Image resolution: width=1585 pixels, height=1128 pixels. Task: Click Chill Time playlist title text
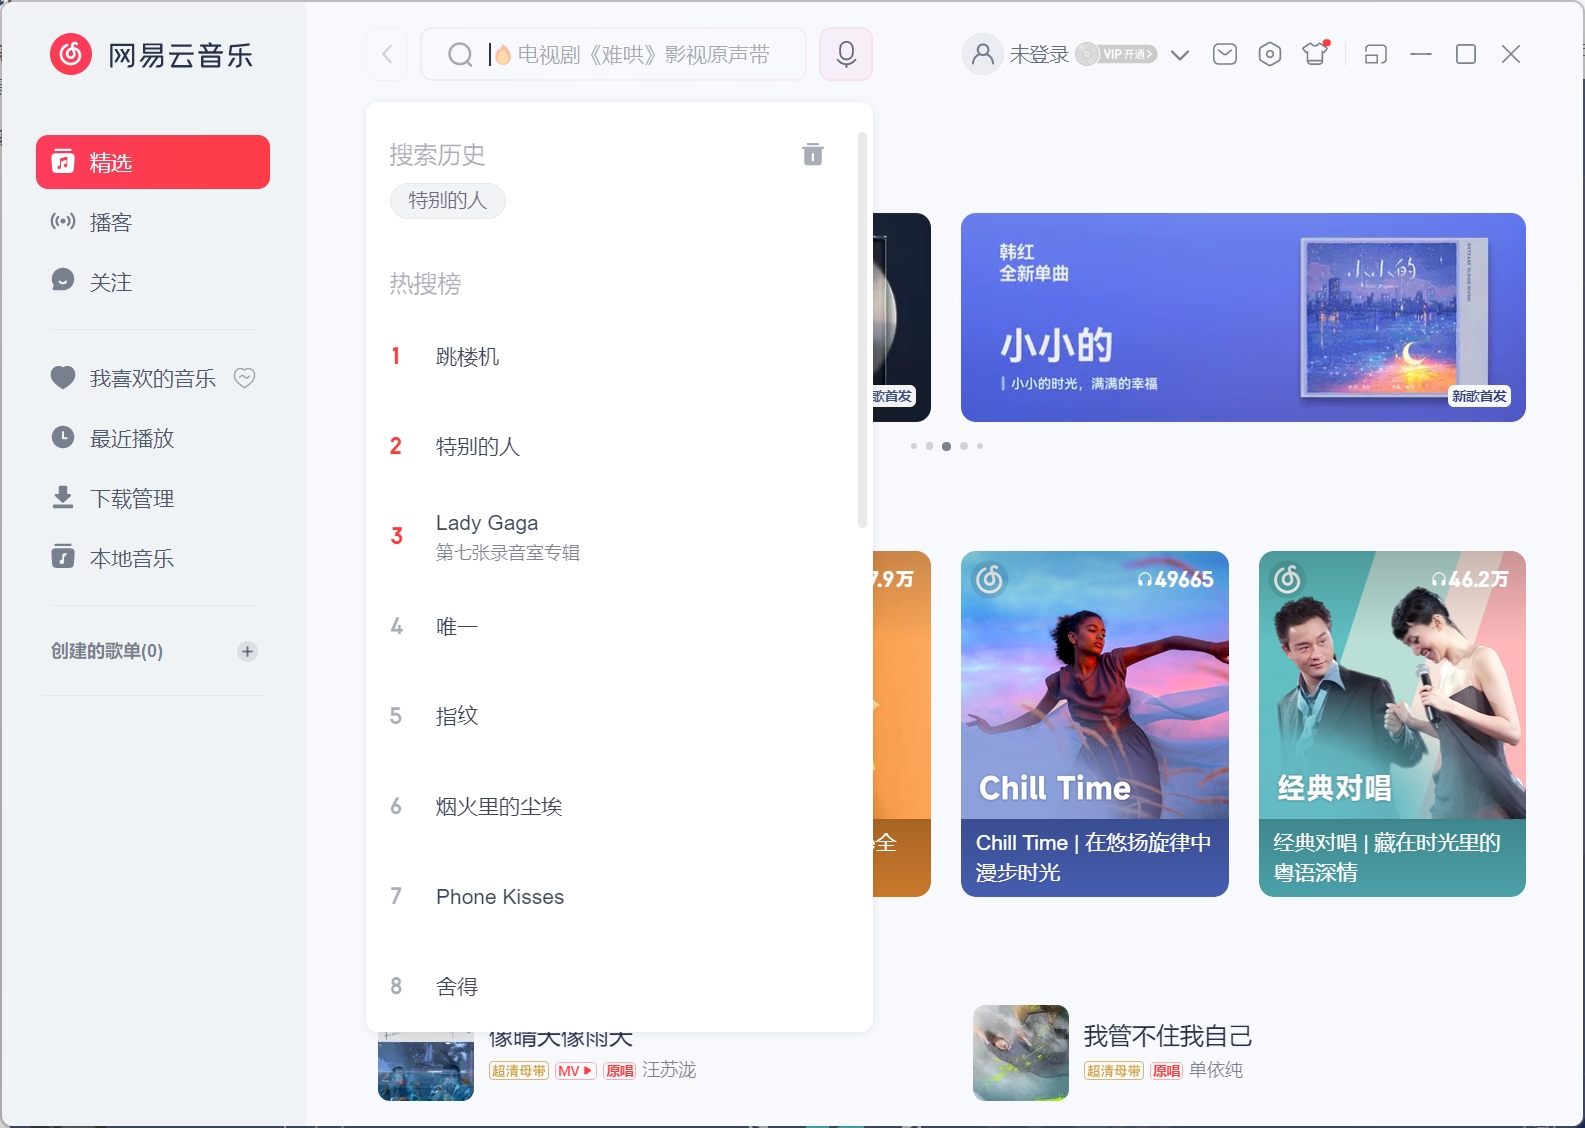click(1093, 857)
